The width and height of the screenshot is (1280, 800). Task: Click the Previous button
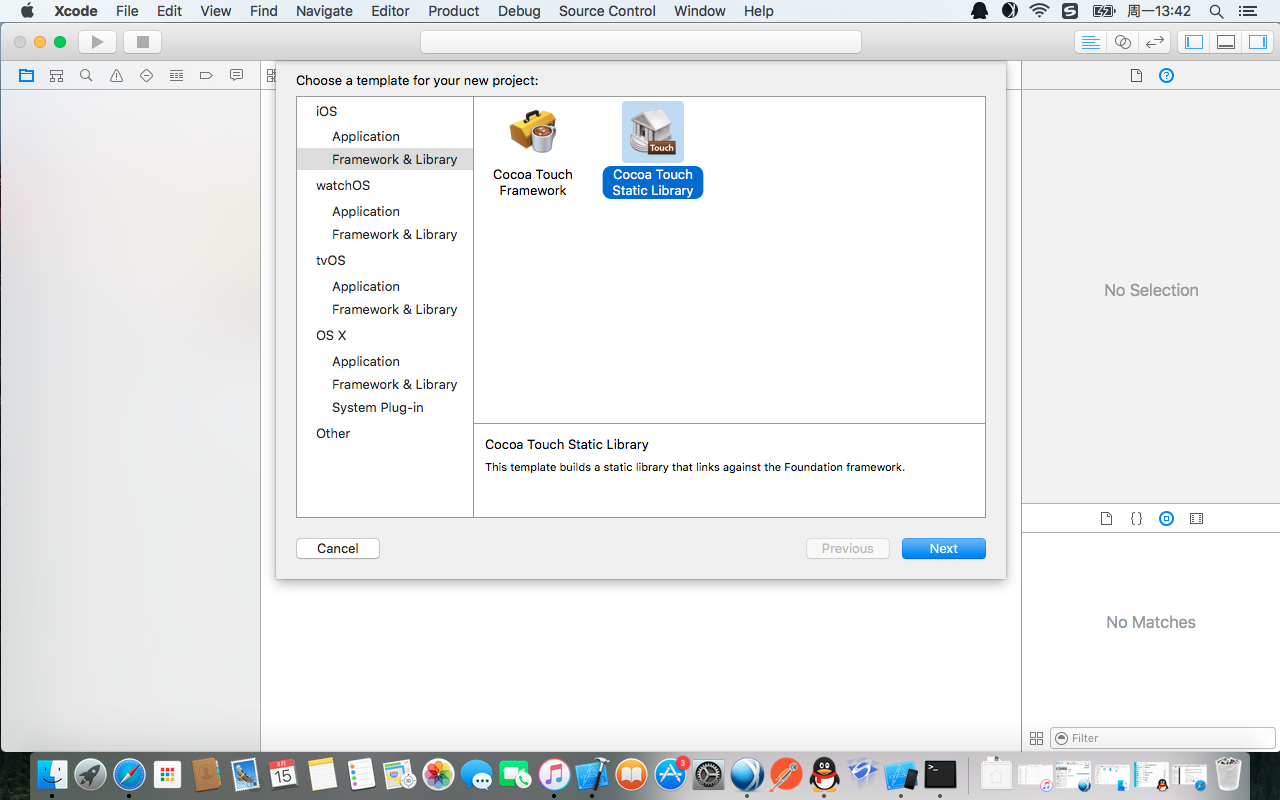click(848, 548)
